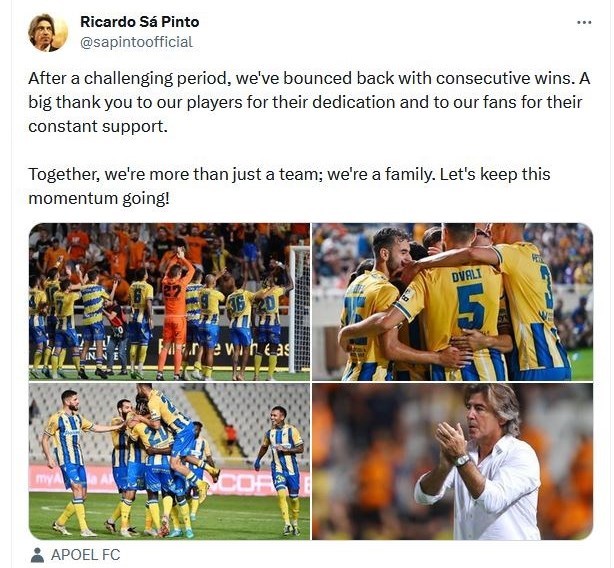This screenshot has height=568, width=614.
Task: Open photo of coach clapping in white shirt
Action: pyautogui.click(x=452, y=462)
